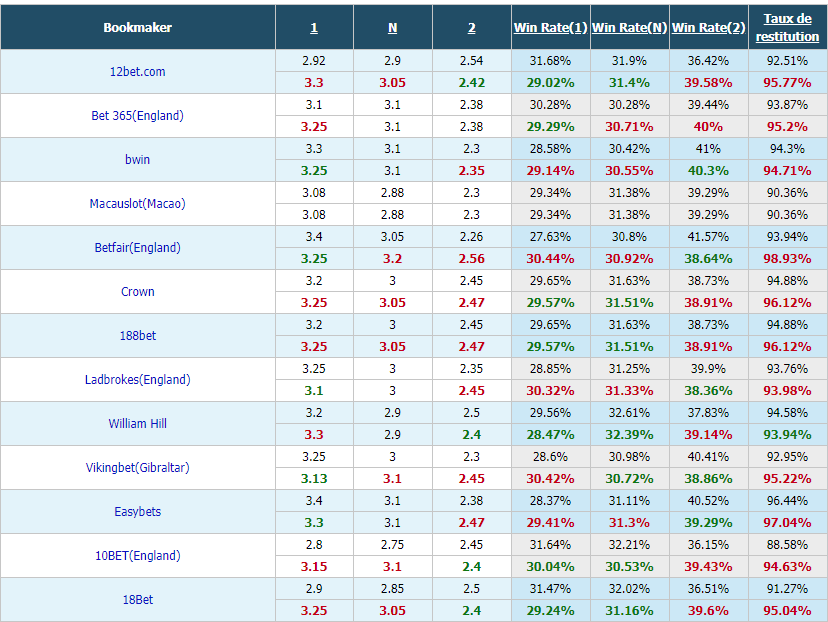The height and width of the screenshot is (622, 828).
Task: Open the Easybets bookmaker link
Action: [x=137, y=512]
